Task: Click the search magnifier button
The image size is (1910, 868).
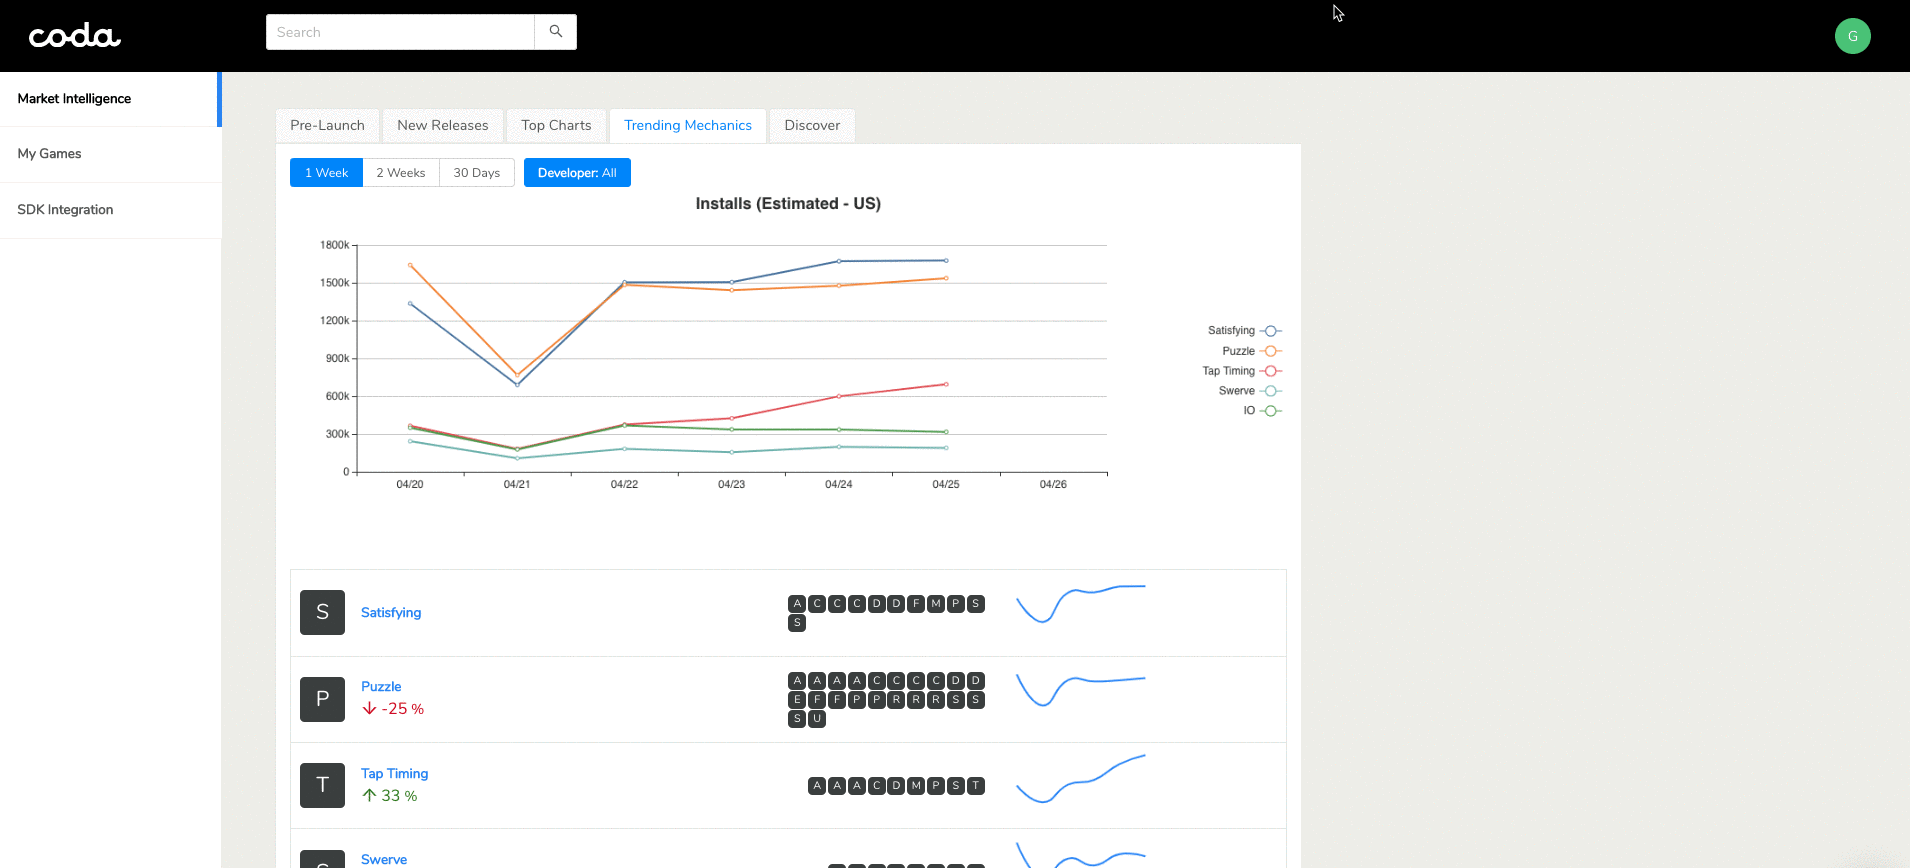Action: tap(556, 32)
